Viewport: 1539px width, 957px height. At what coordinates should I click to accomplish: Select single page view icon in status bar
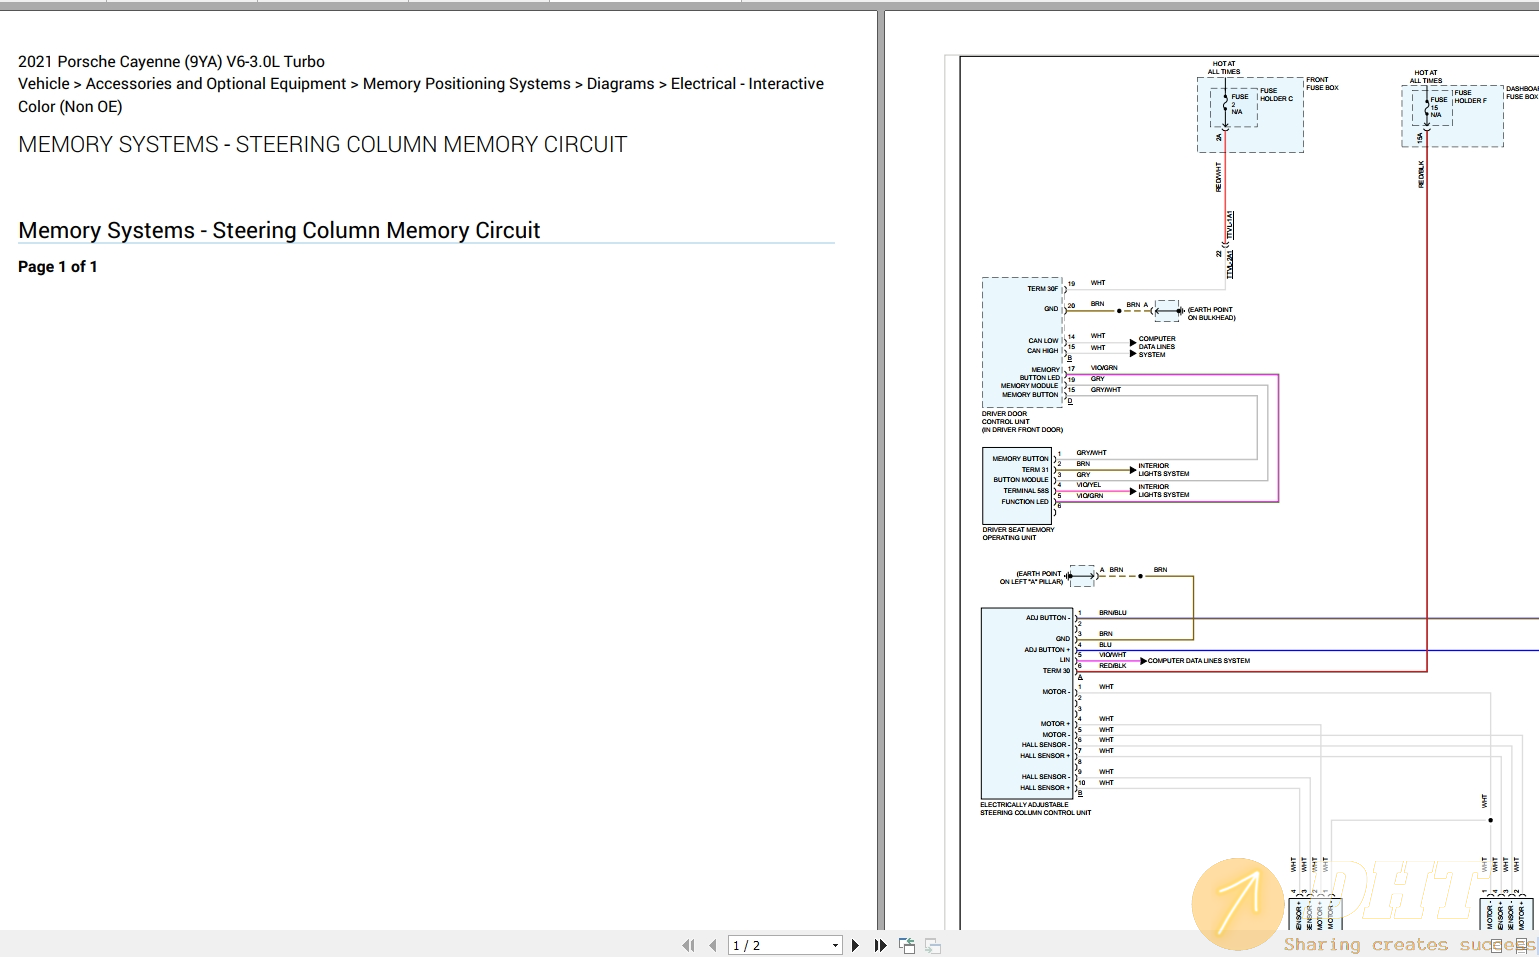1496,945
